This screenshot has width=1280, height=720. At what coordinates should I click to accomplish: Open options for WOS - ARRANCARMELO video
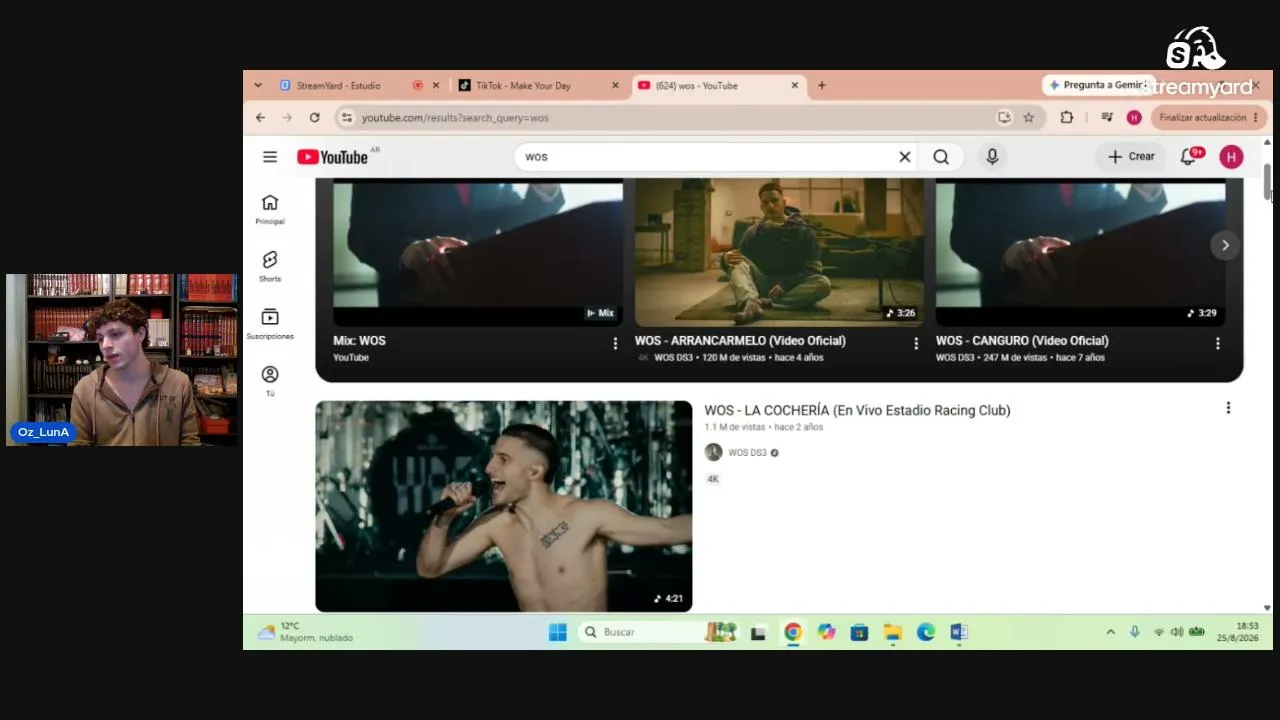click(x=916, y=344)
